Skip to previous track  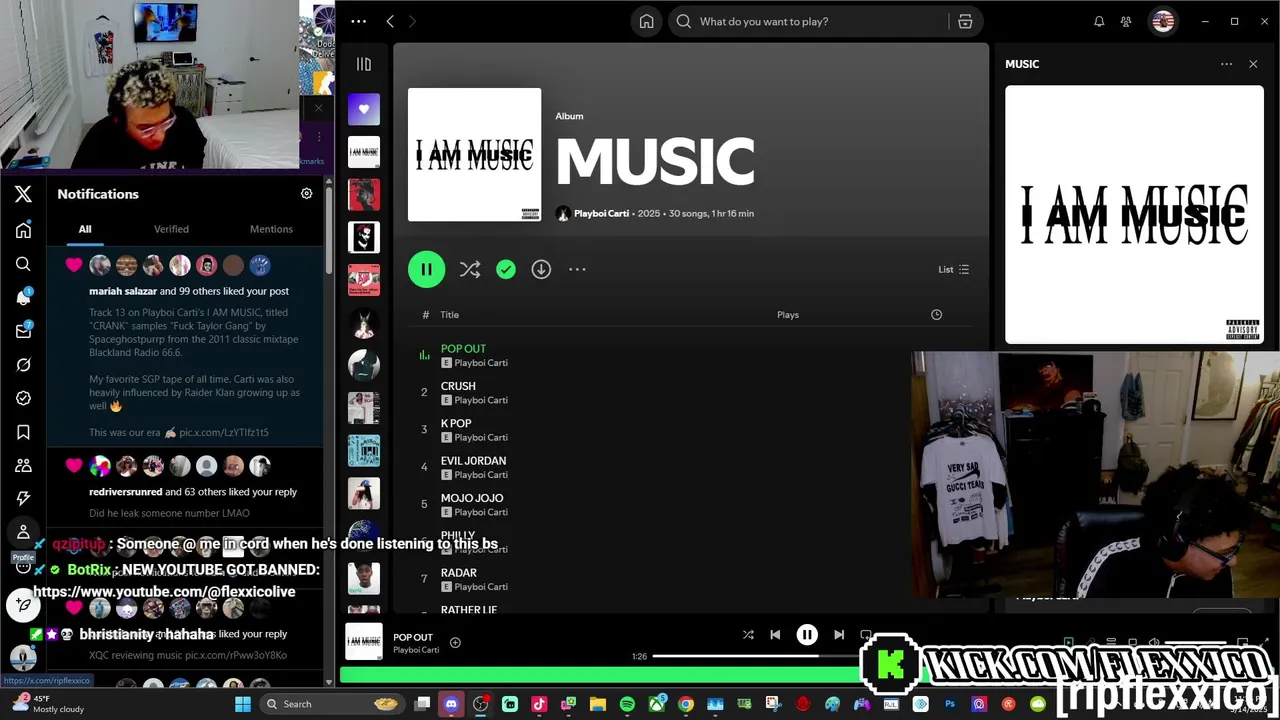775,635
